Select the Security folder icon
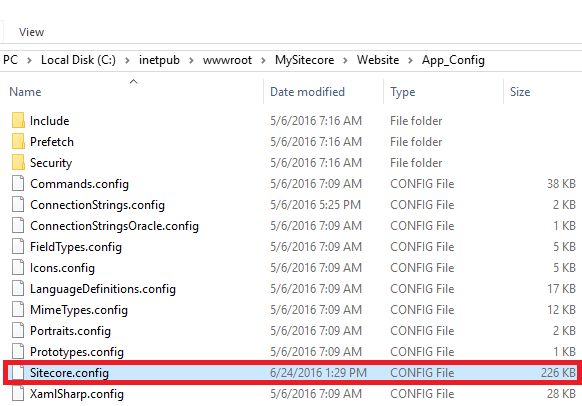 (x=18, y=163)
